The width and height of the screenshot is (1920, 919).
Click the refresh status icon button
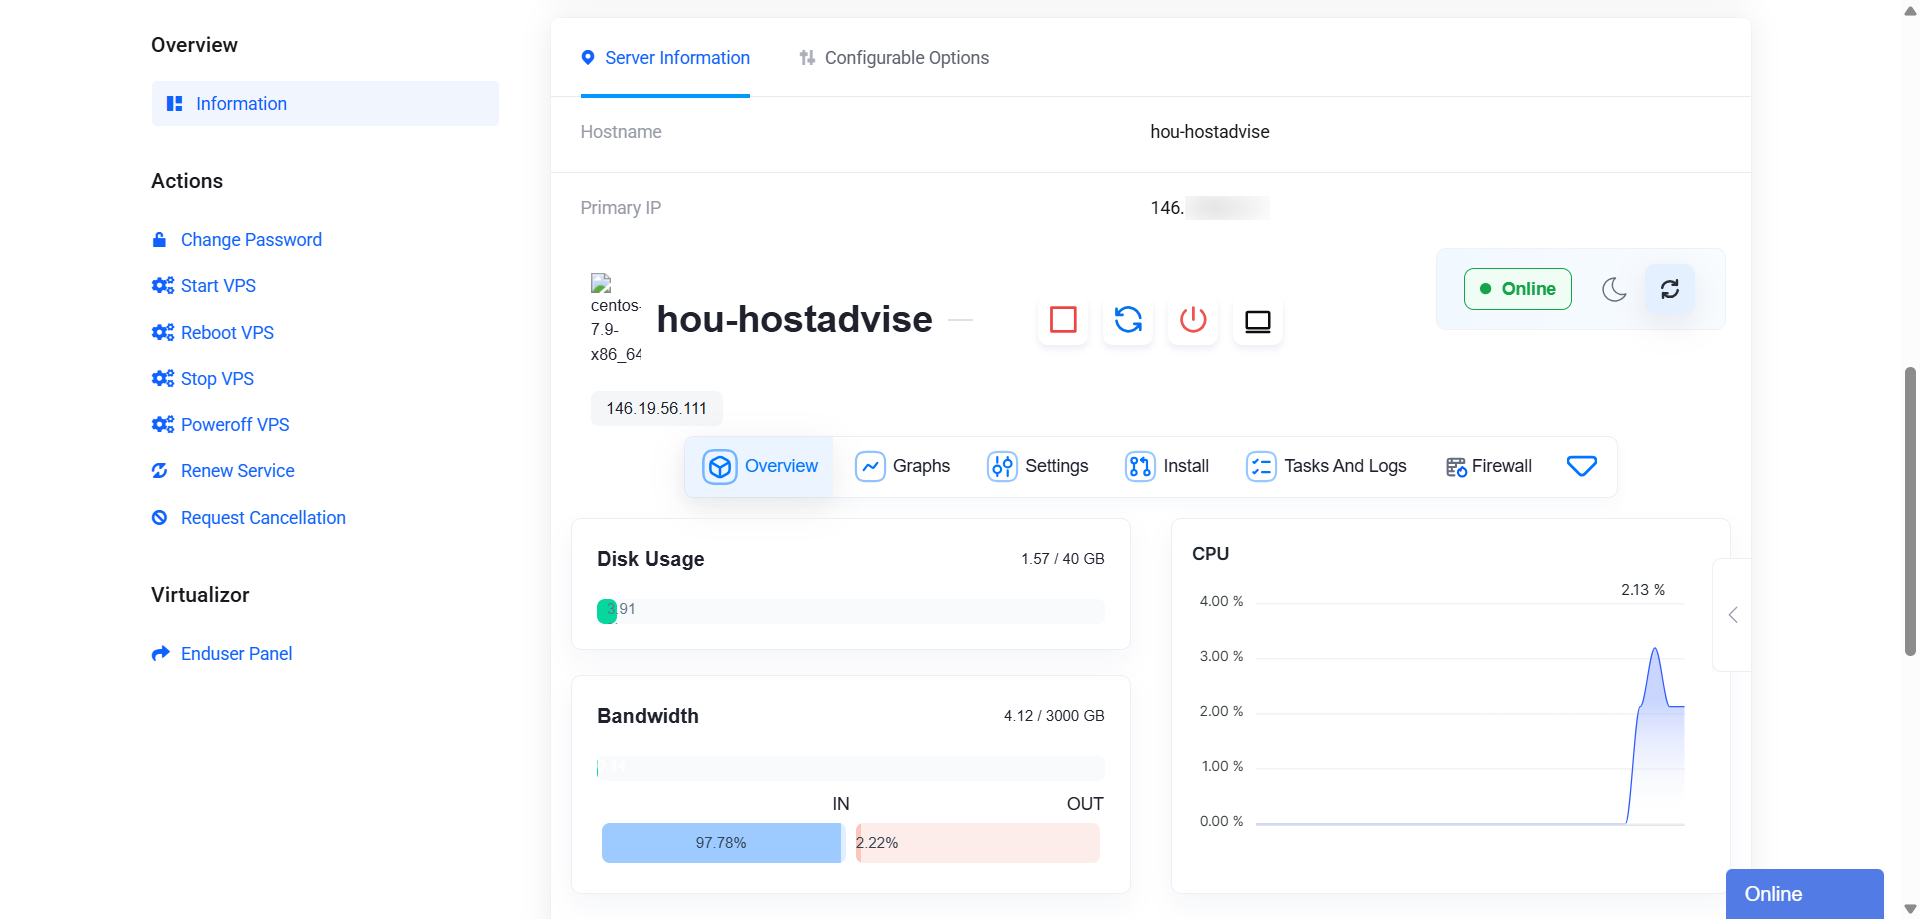tap(1670, 289)
